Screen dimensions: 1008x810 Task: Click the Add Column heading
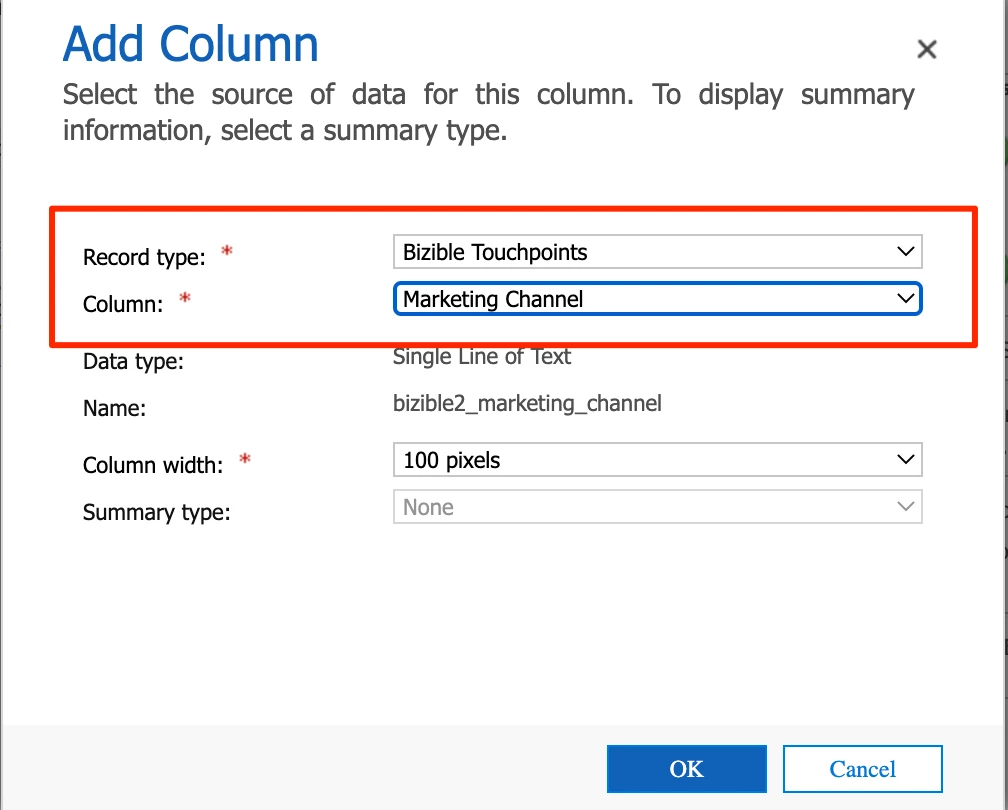pos(191,44)
